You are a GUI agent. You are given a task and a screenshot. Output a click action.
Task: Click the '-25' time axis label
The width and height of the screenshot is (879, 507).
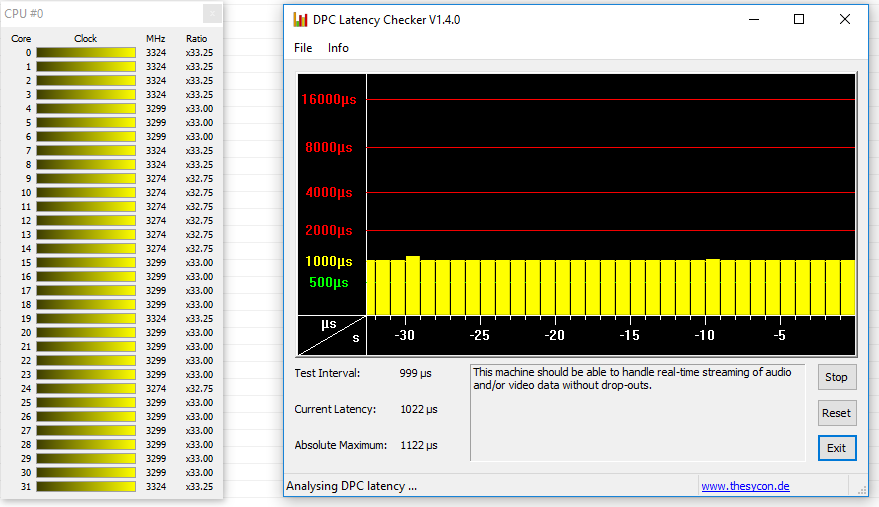tap(479, 335)
